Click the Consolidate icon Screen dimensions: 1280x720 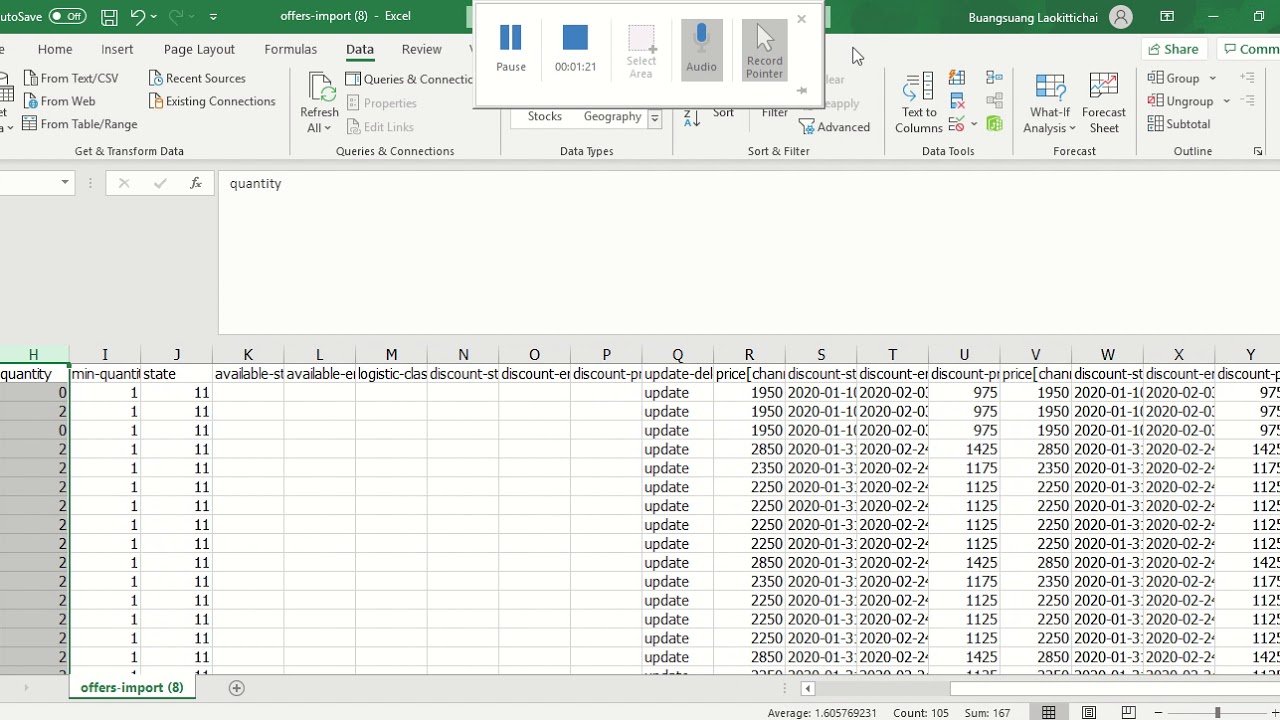click(x=994, y=78)
